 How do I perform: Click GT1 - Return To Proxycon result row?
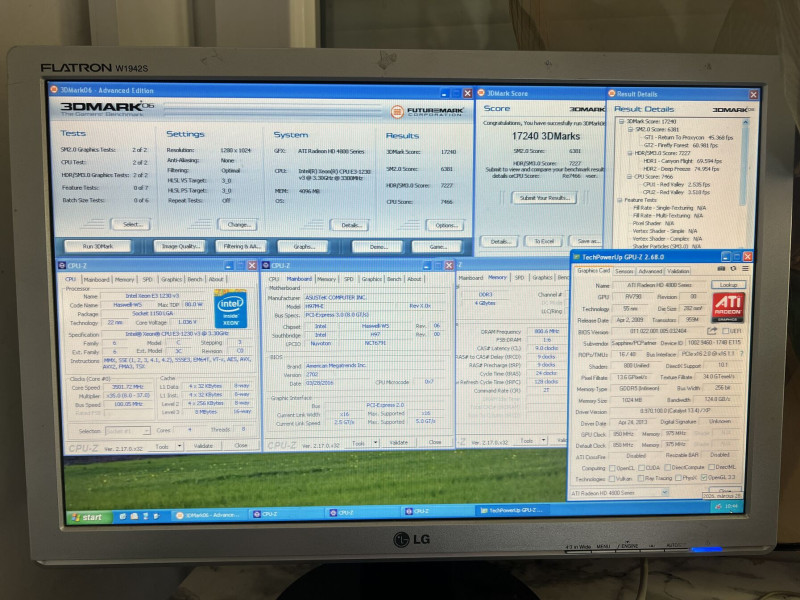pos(688,137)
